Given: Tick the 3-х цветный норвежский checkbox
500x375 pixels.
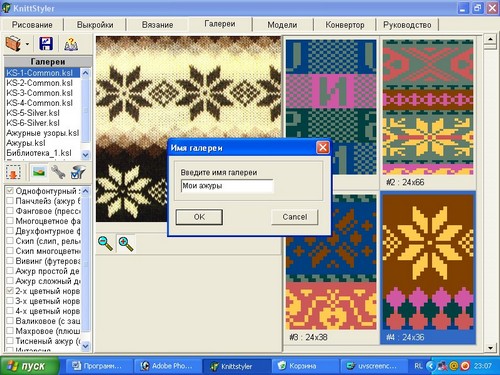Looking at the screenshot, I should pyautogui.click(x=10, y=301).
